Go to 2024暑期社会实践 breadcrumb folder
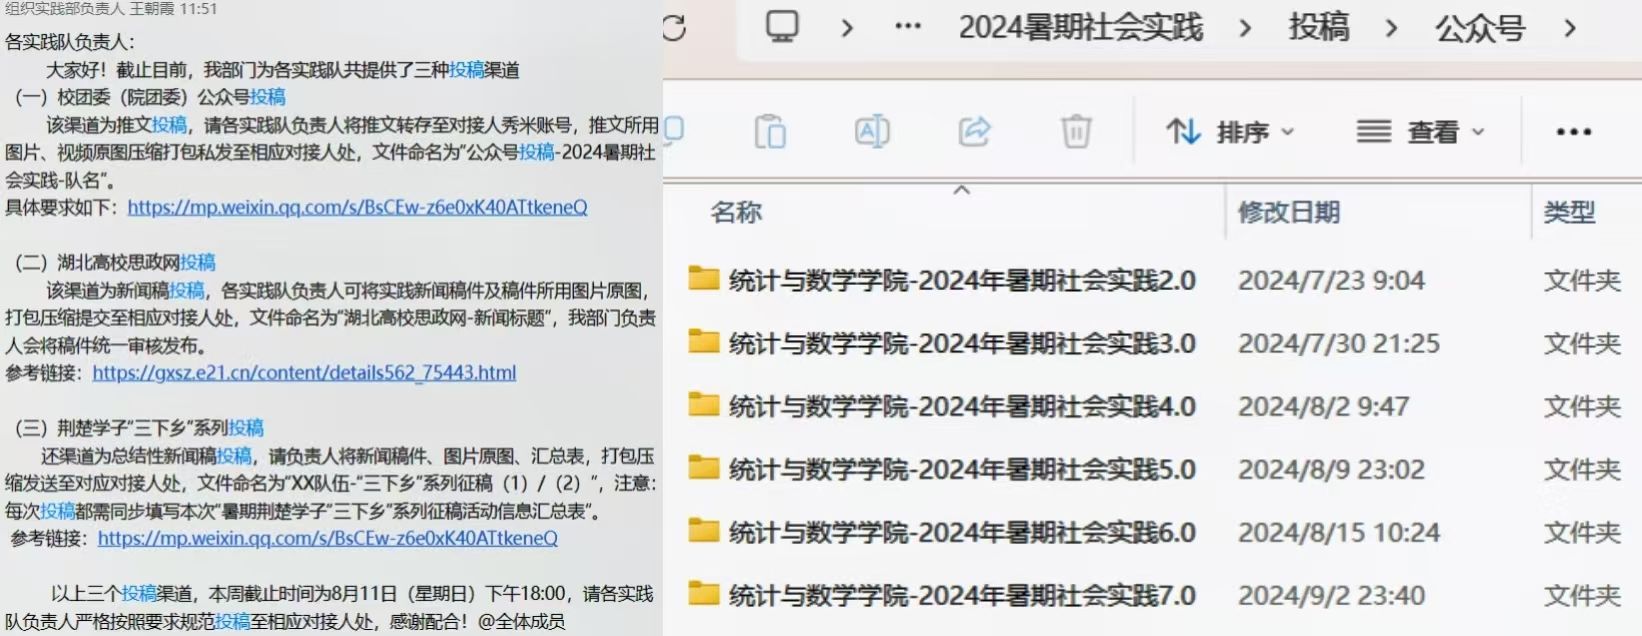This screenshot has width=1642, height=636. 1080,28
